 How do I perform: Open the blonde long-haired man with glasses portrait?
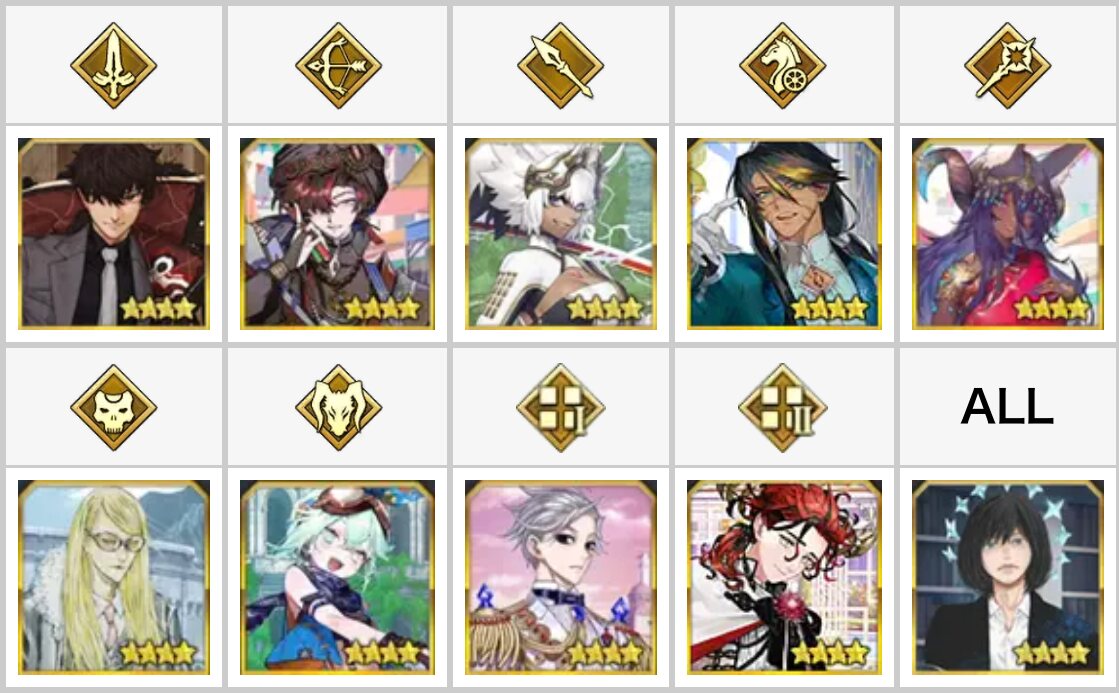[114, 577]
